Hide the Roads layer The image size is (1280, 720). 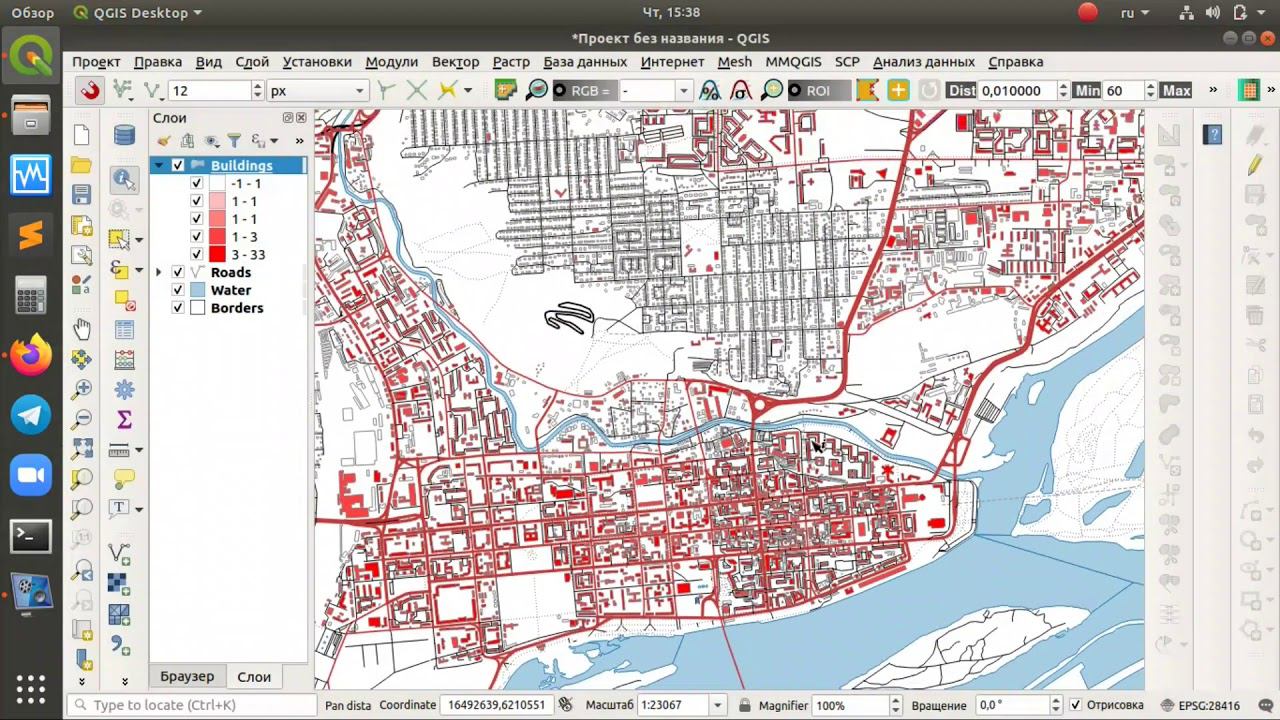(x=178, y=272)
